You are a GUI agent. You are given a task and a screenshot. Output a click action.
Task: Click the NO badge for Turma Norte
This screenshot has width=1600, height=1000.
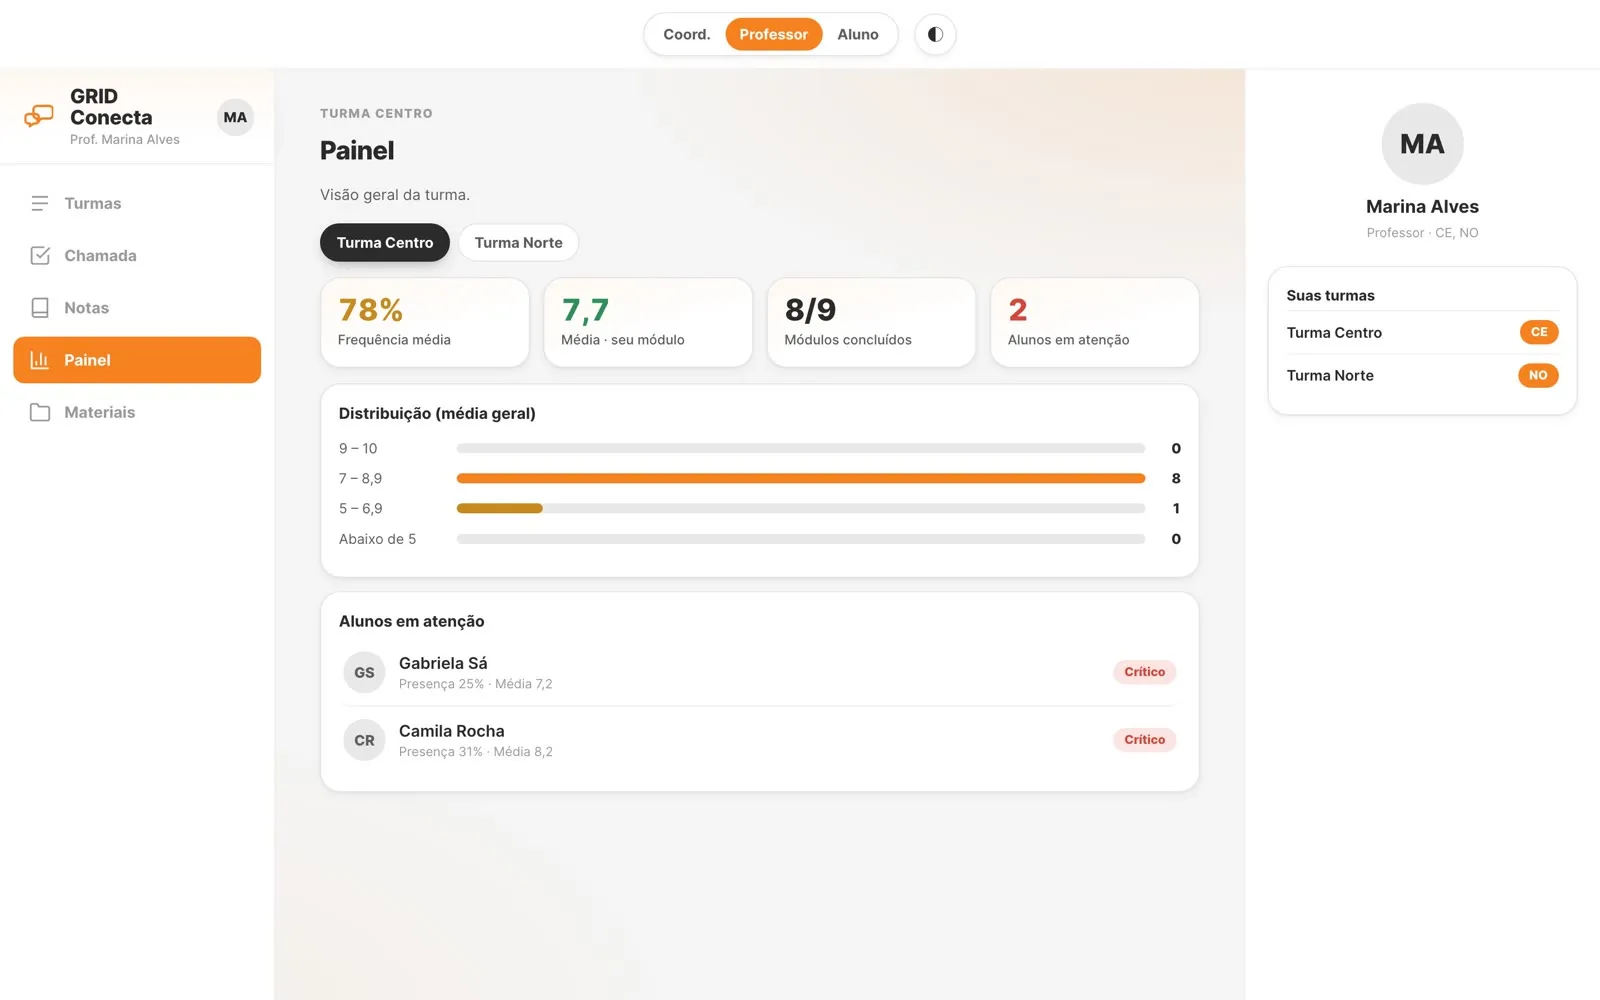pyautogui.click(x=1538, y=375)
